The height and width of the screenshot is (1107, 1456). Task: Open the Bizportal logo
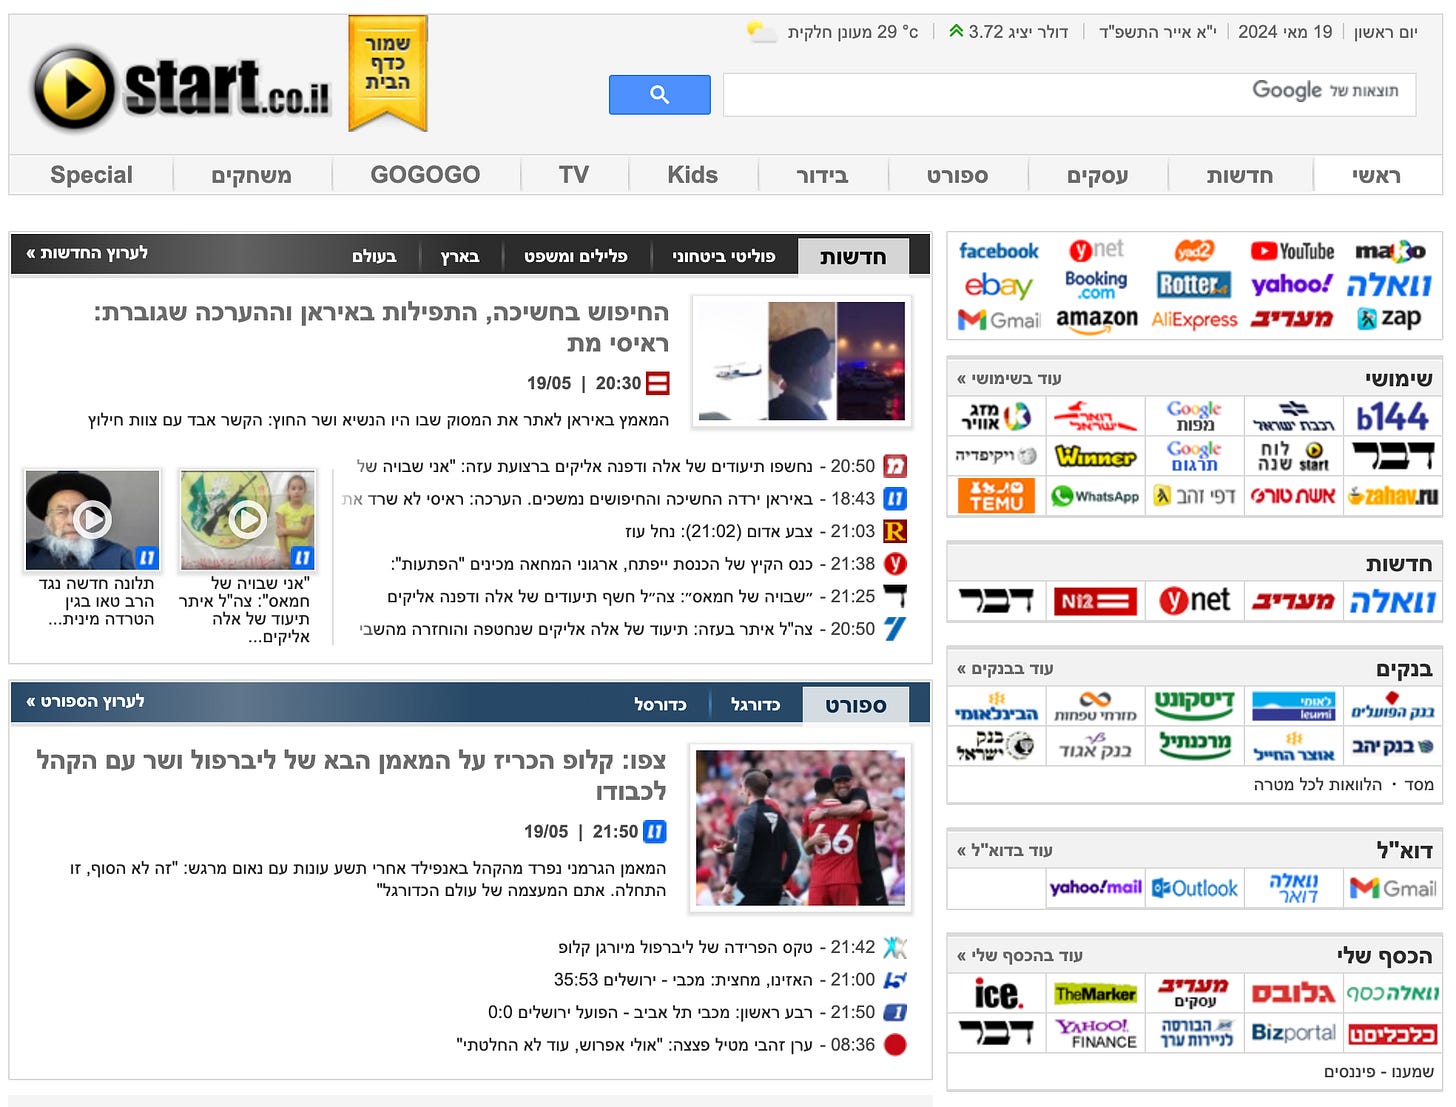click(1293, 1032)
